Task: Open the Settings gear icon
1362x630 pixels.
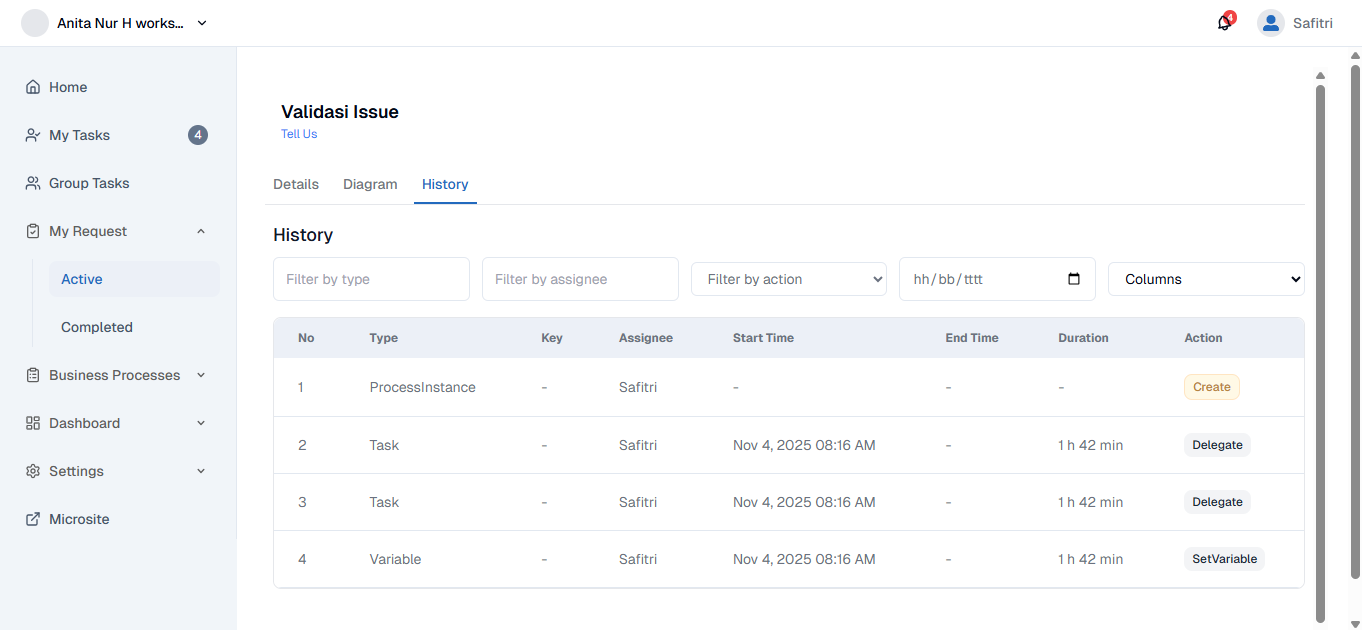Action: [x=32, y=471]
